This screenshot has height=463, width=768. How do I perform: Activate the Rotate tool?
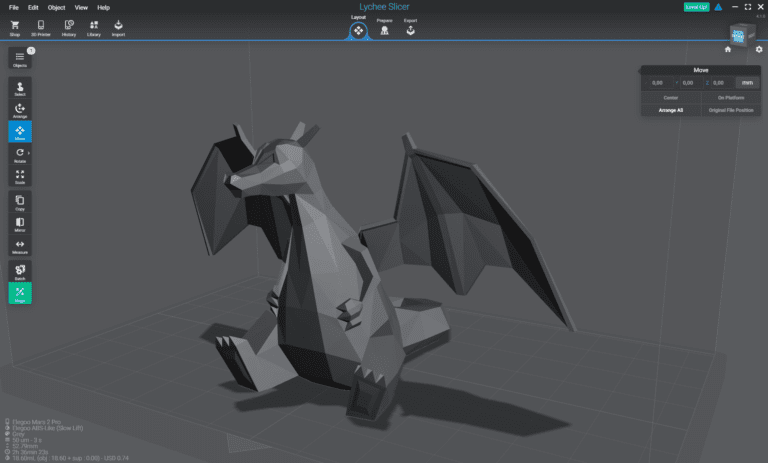20,154
